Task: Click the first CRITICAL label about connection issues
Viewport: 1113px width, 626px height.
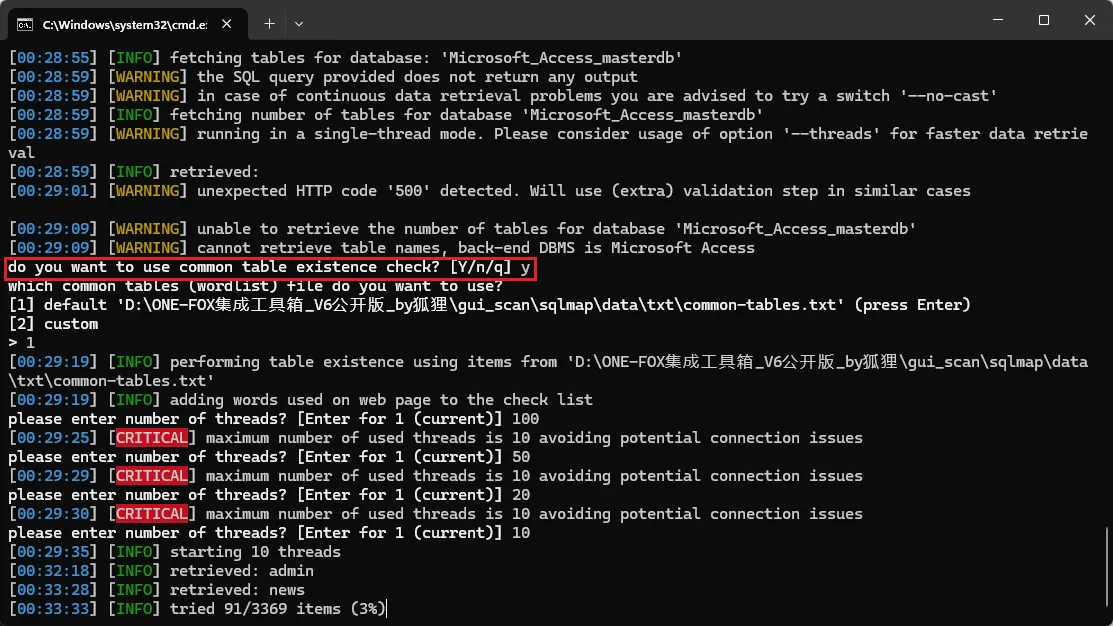Action: [x=151, y=437]
